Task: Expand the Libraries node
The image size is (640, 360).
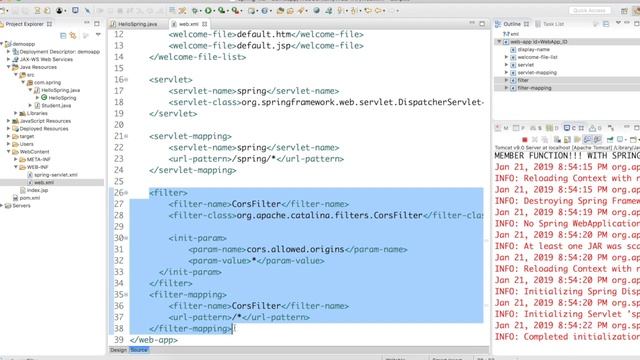Action: pyautogui.click(x=16, y=113)
